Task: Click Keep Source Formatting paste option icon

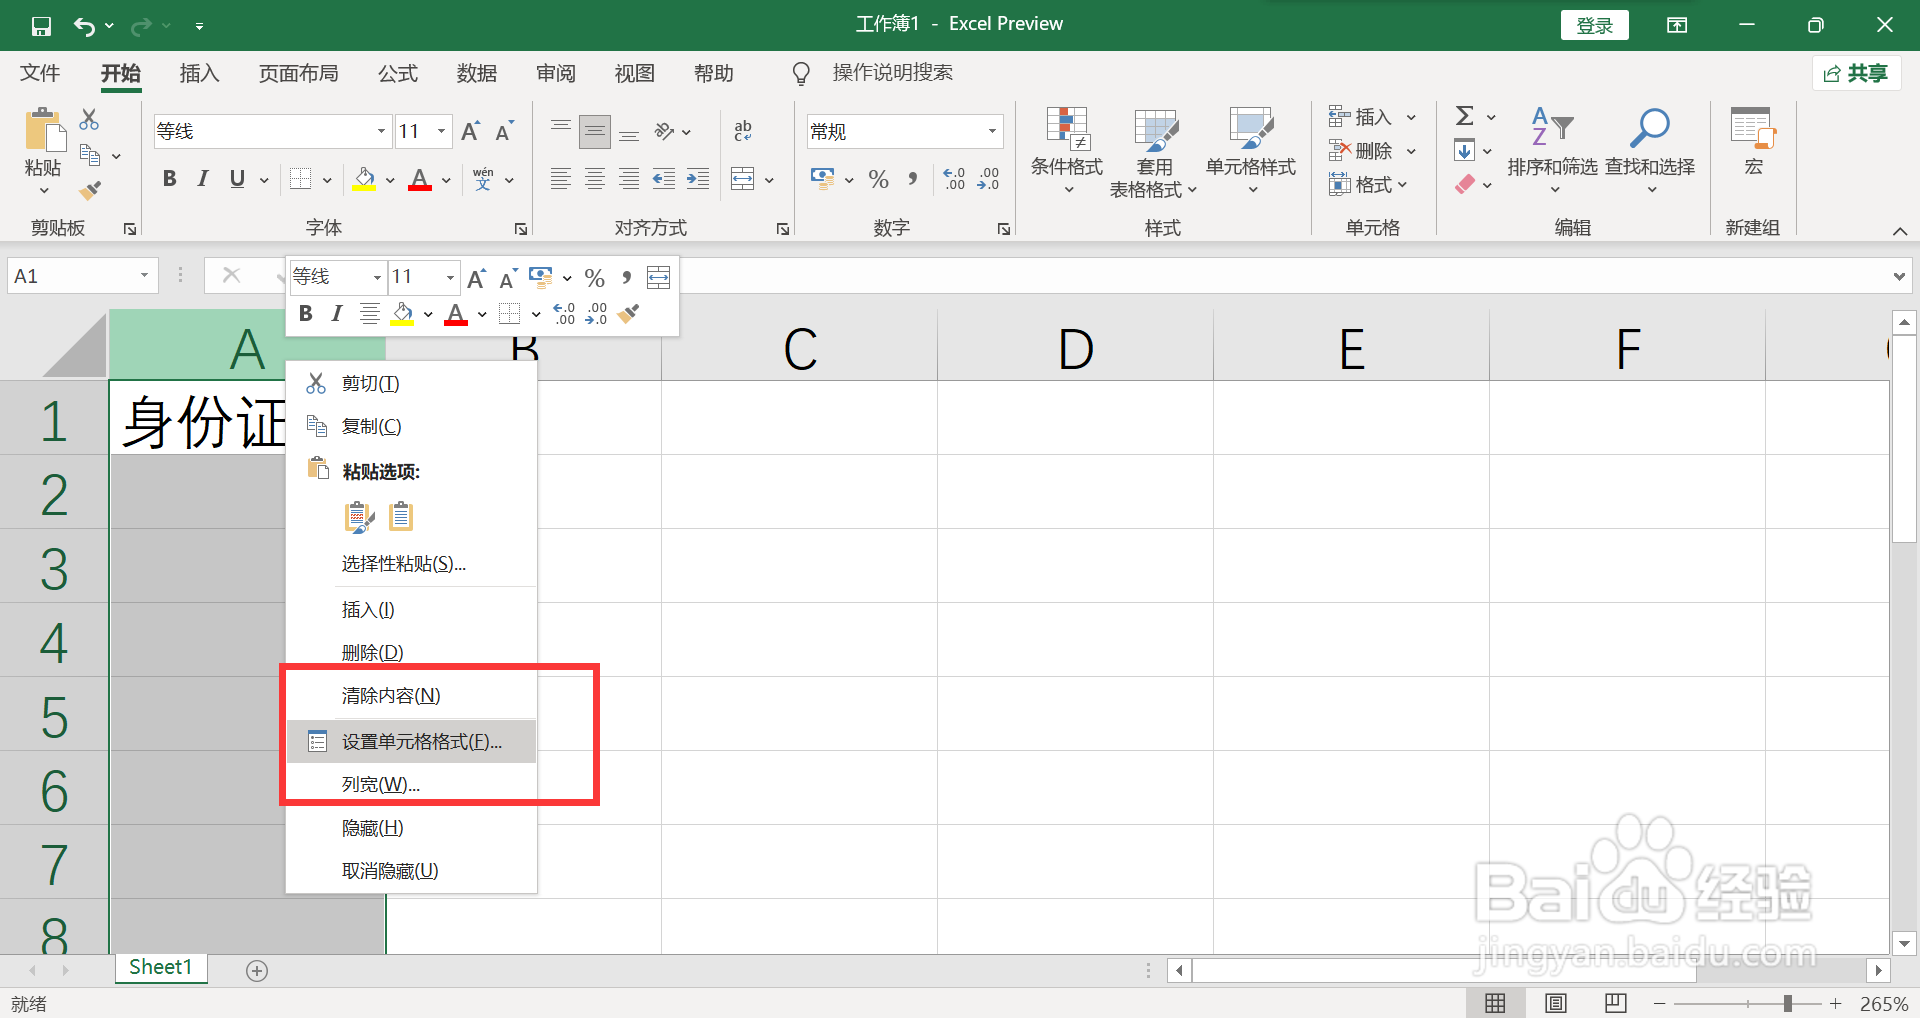Action: point(358,517)
